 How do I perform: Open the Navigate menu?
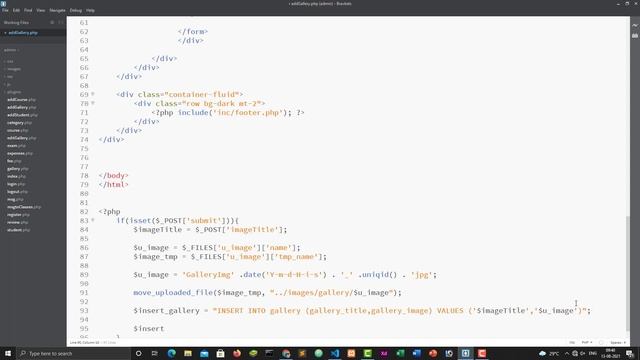click(x=57, y=10)
